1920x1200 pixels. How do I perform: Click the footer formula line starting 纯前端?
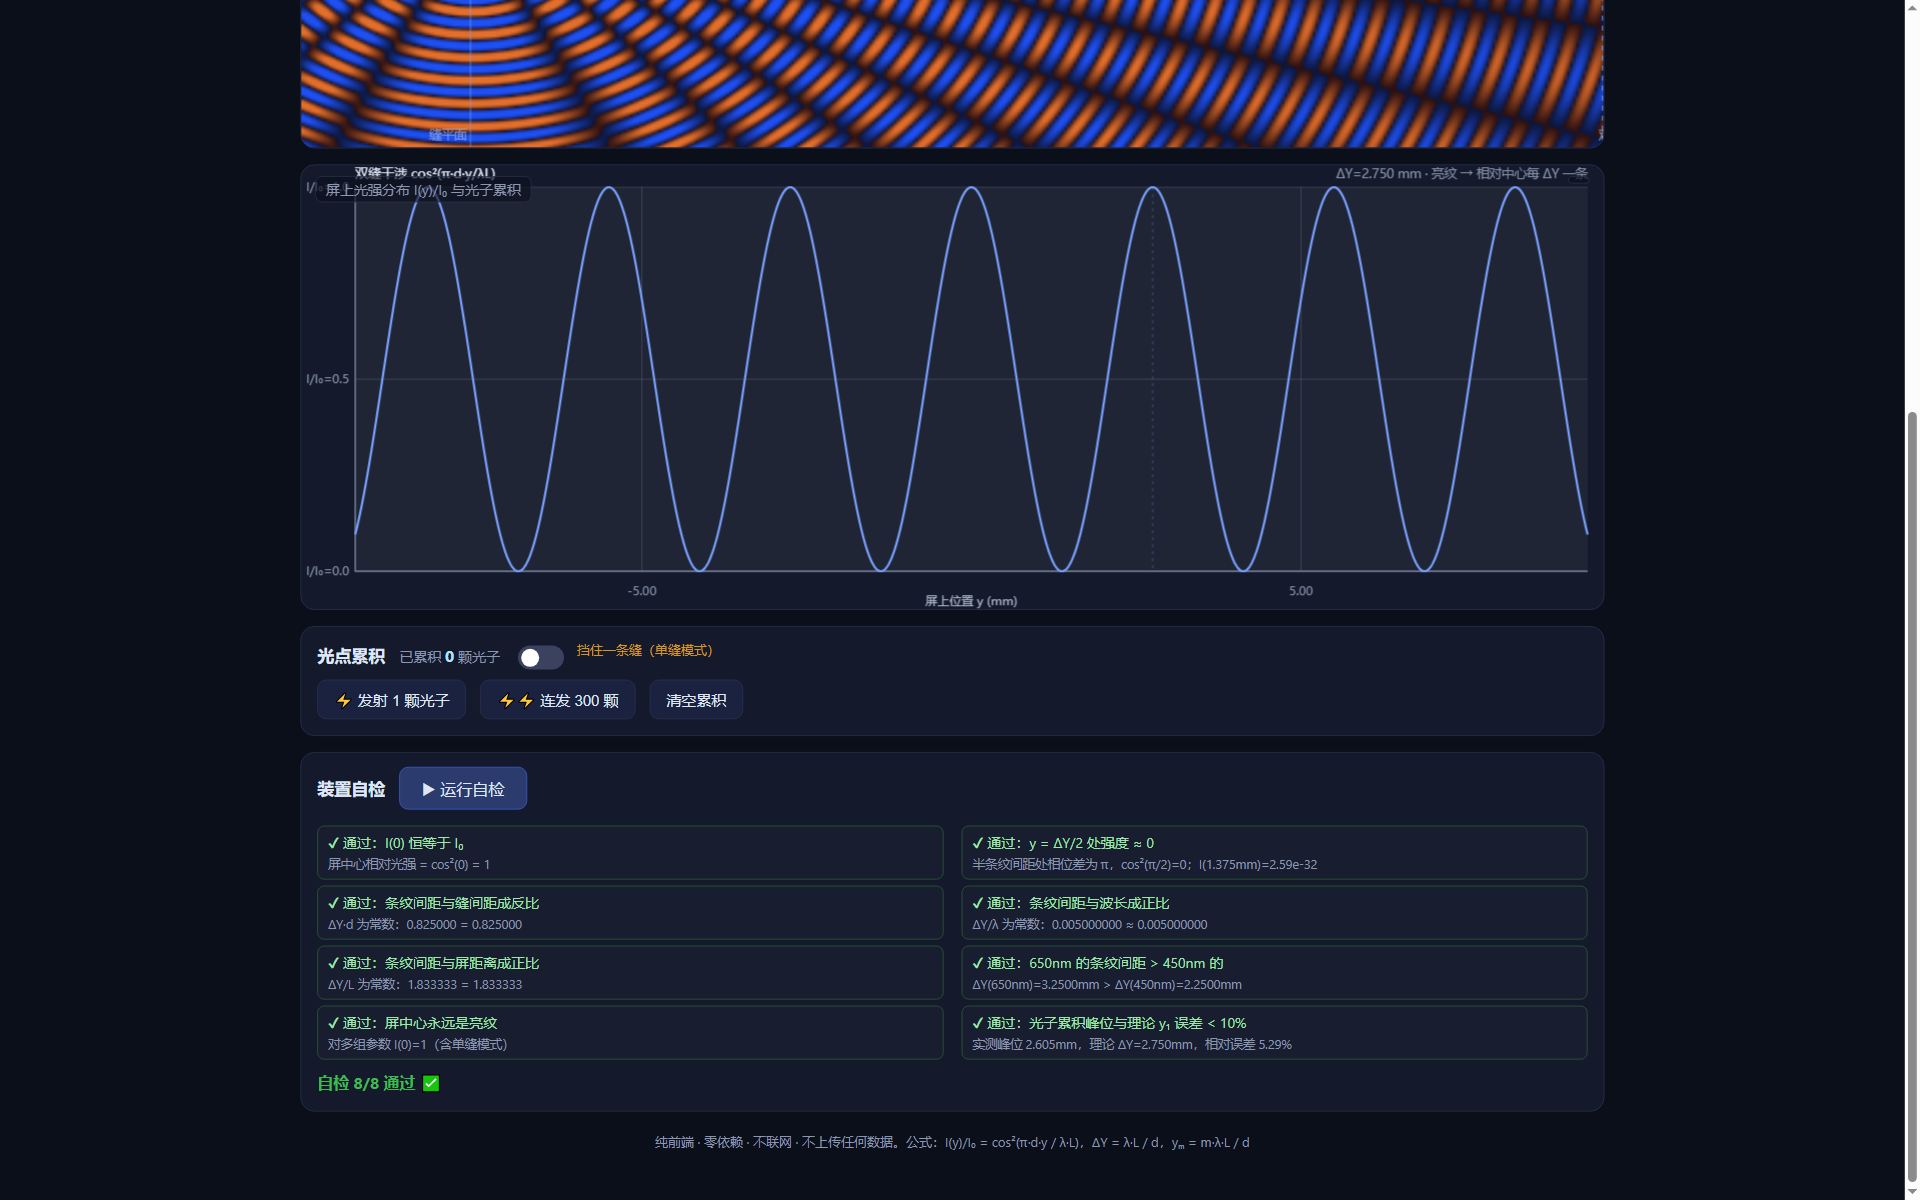coord(952,1142)
